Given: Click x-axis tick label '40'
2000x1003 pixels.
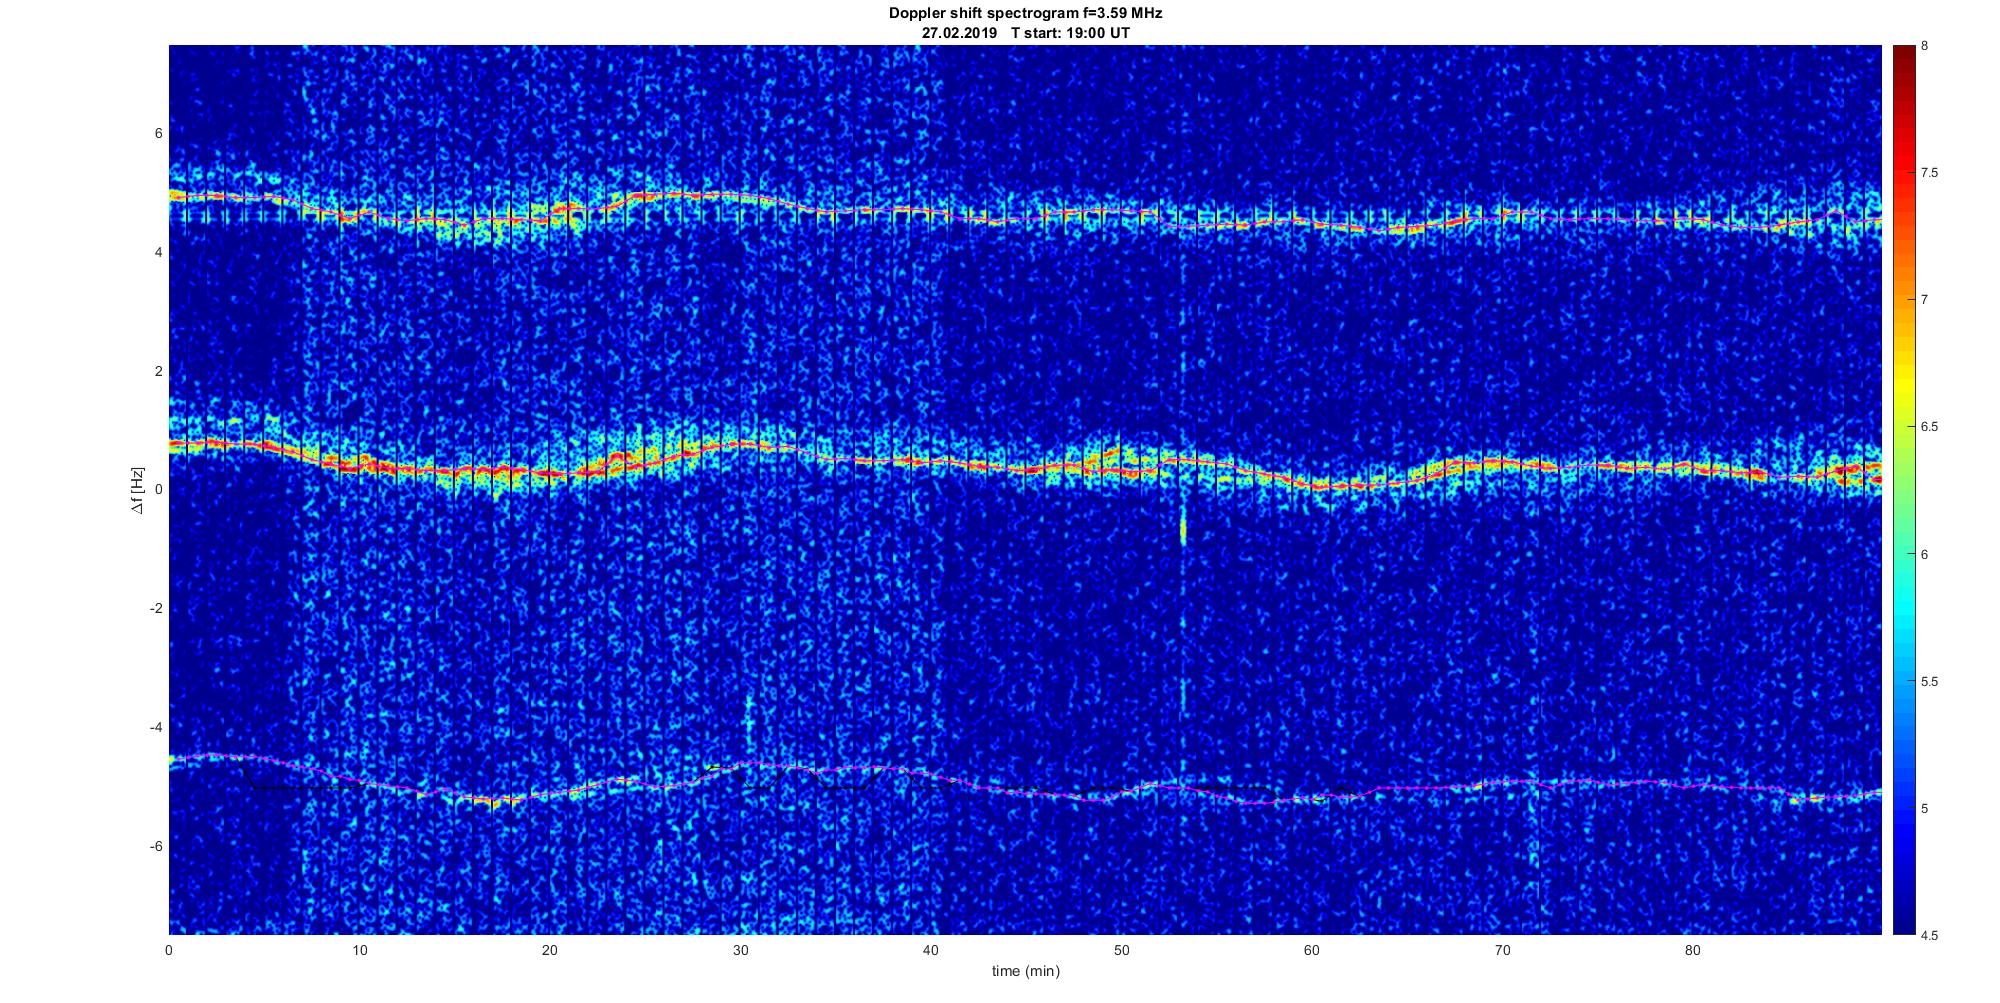Looking at the screenshot, I should [x=931, y=950].
